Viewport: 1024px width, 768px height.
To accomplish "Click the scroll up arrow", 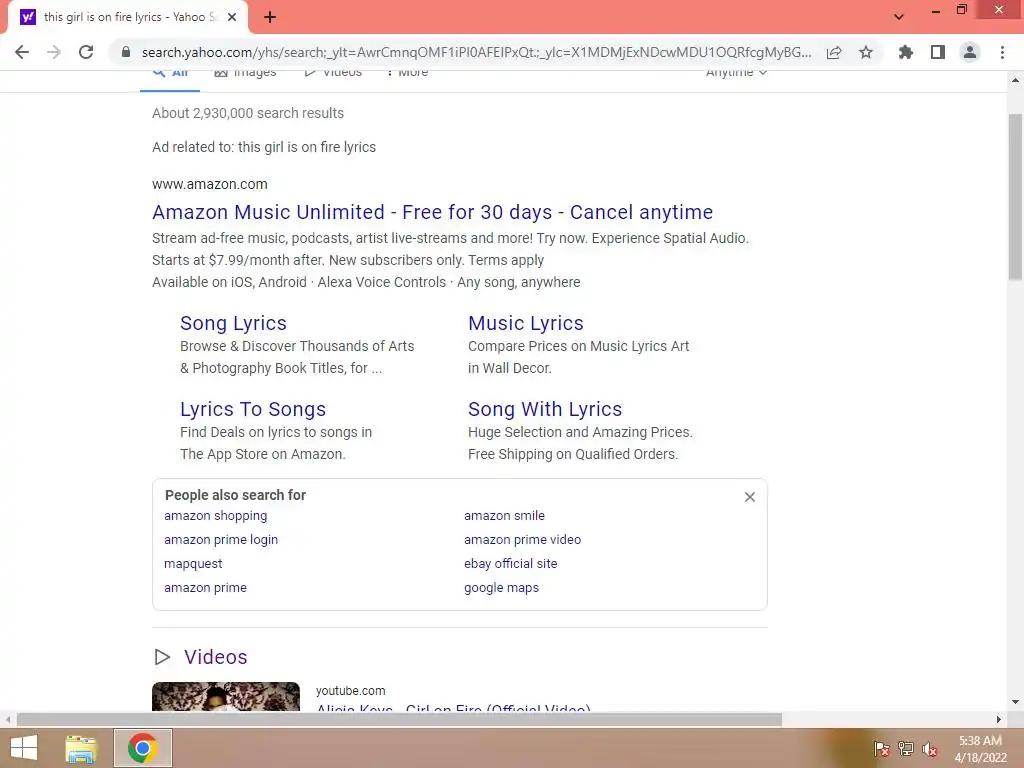I will pyautogui.click(x=1015, y=80).
